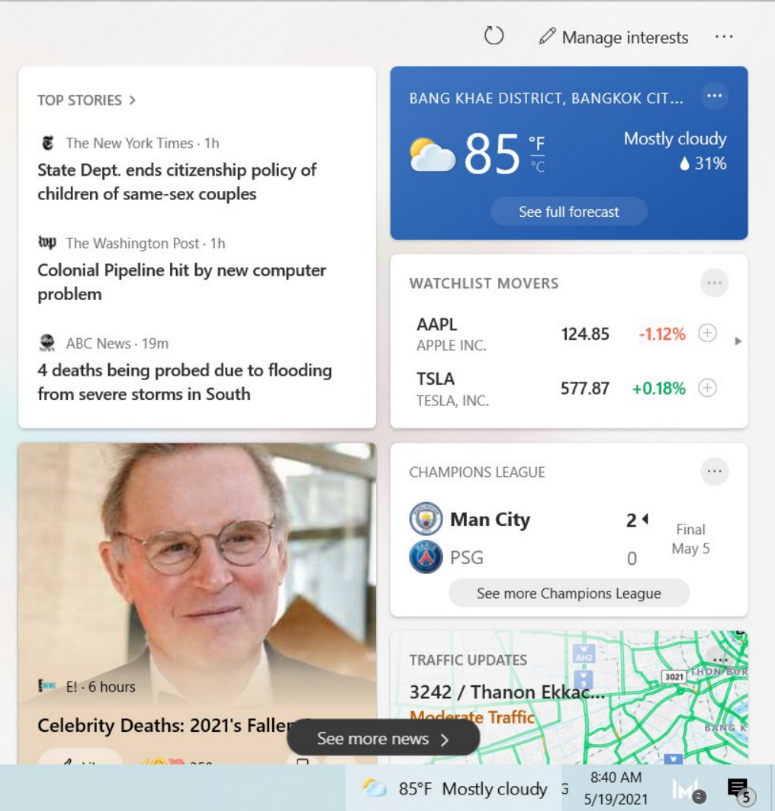
Task: Show next watchlist movers page arrow
Action: coord(738,341)
